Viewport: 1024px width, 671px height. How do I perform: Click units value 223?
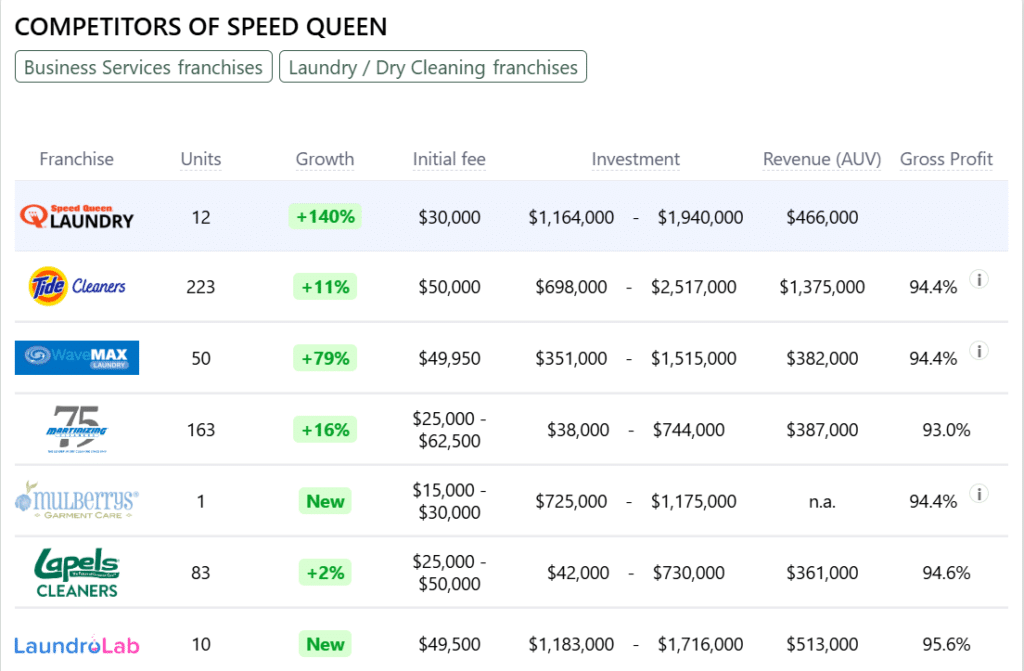[200, 287]
